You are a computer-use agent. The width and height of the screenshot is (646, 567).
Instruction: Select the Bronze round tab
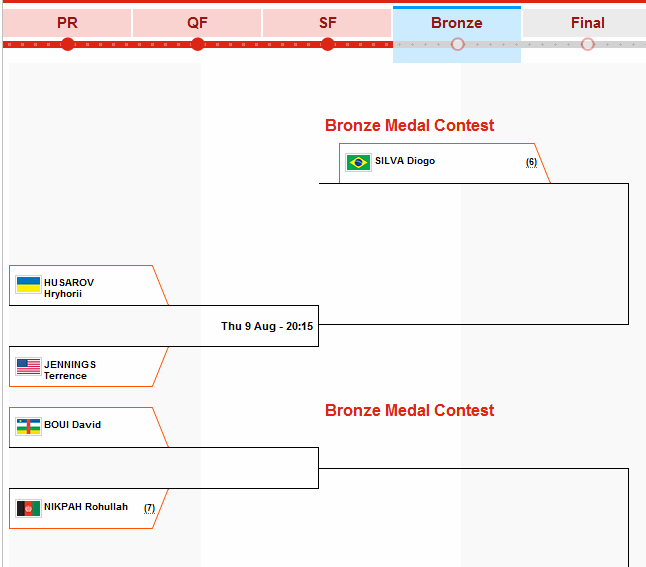pos(457,23)
